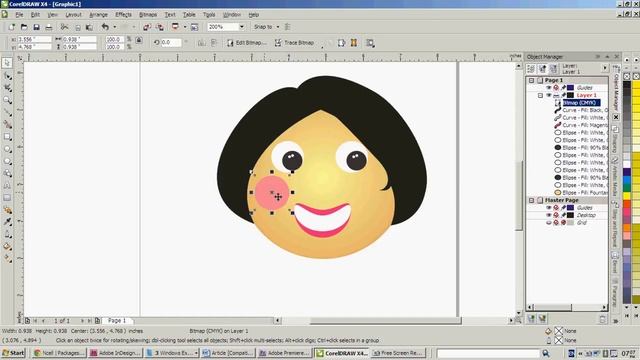Select the Text tool in toolbox
This screenshot has height=360, width=640.
coord(7,186)
